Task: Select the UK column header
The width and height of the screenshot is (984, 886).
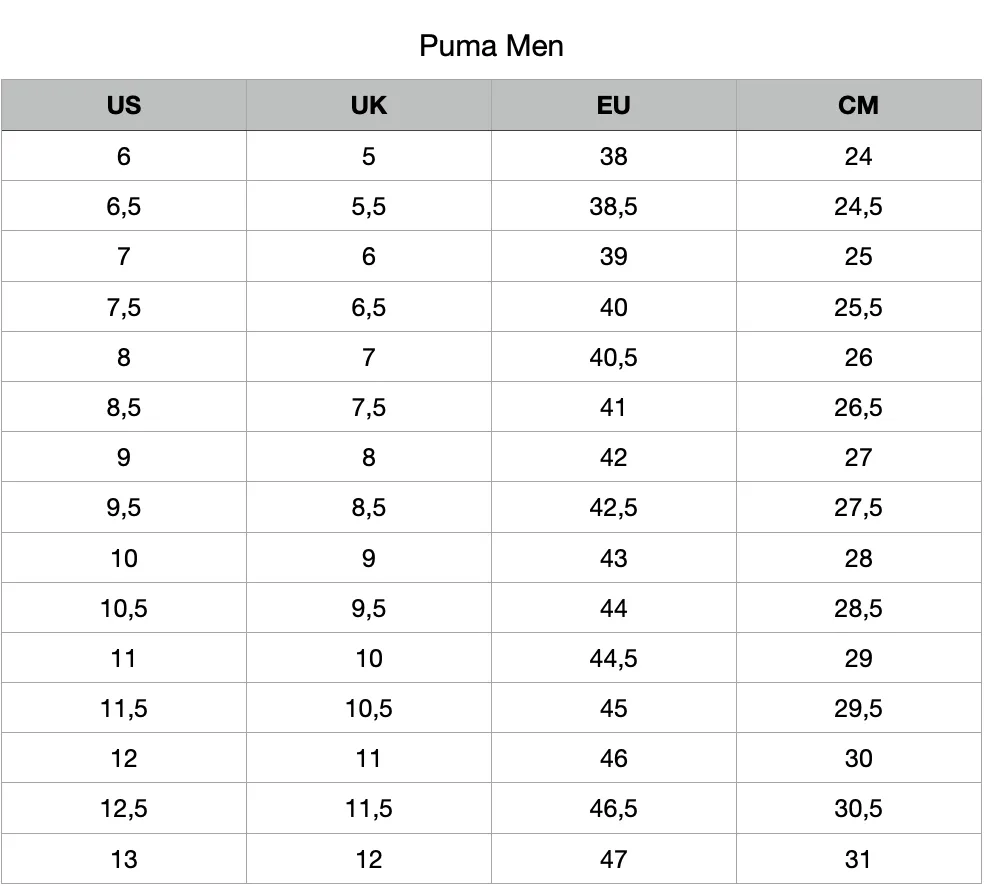Action: (369, 105)
